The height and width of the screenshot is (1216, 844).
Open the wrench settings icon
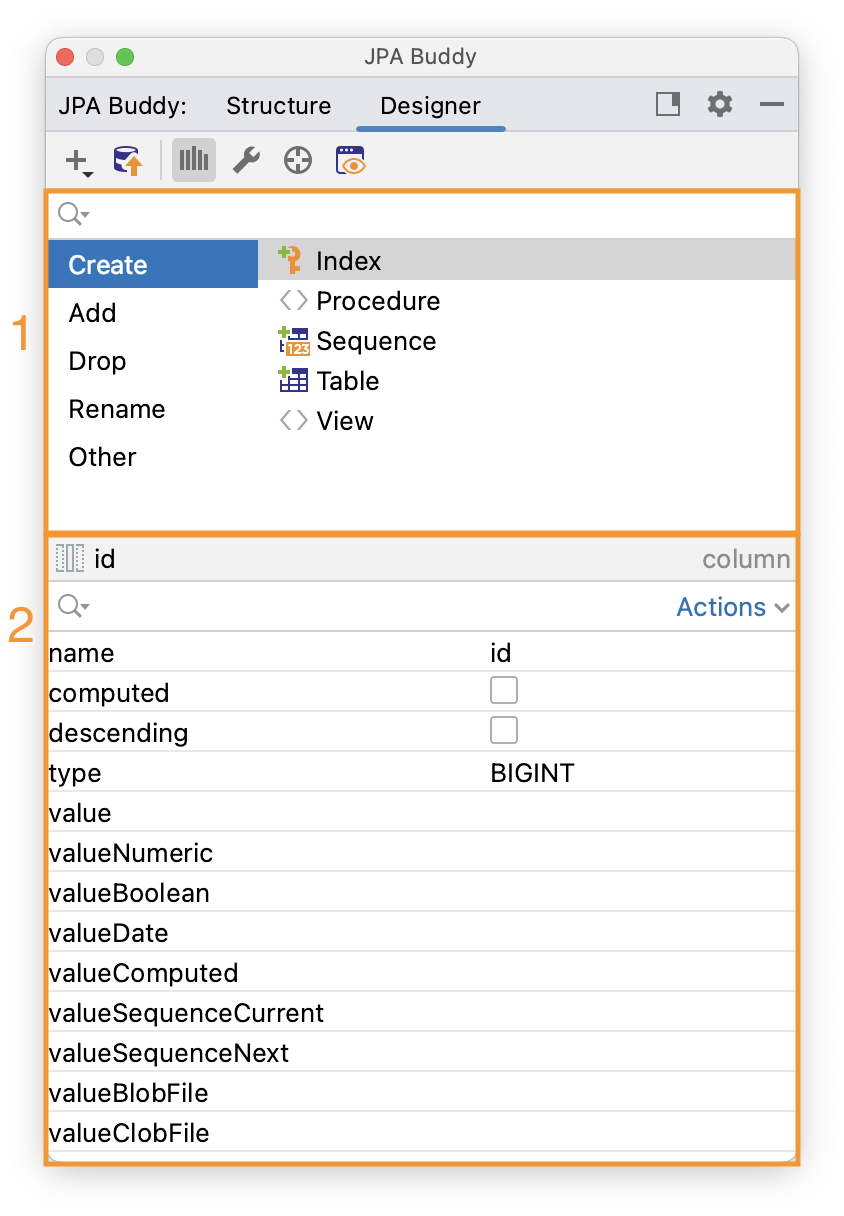click(246, 160)
